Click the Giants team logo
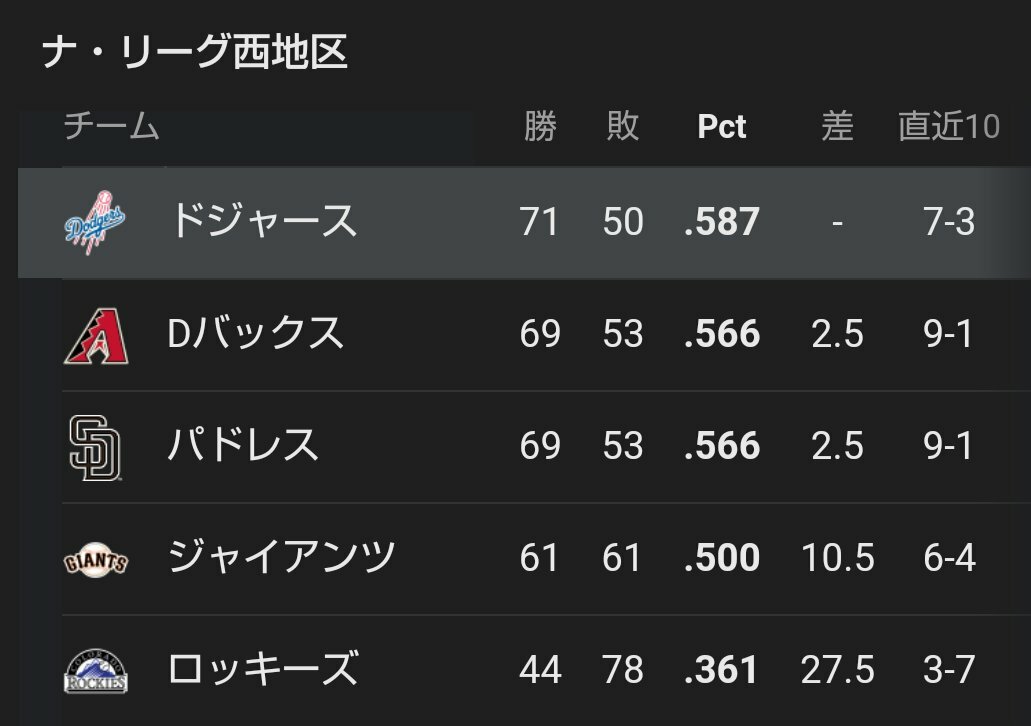 click(x=96, y=560)
